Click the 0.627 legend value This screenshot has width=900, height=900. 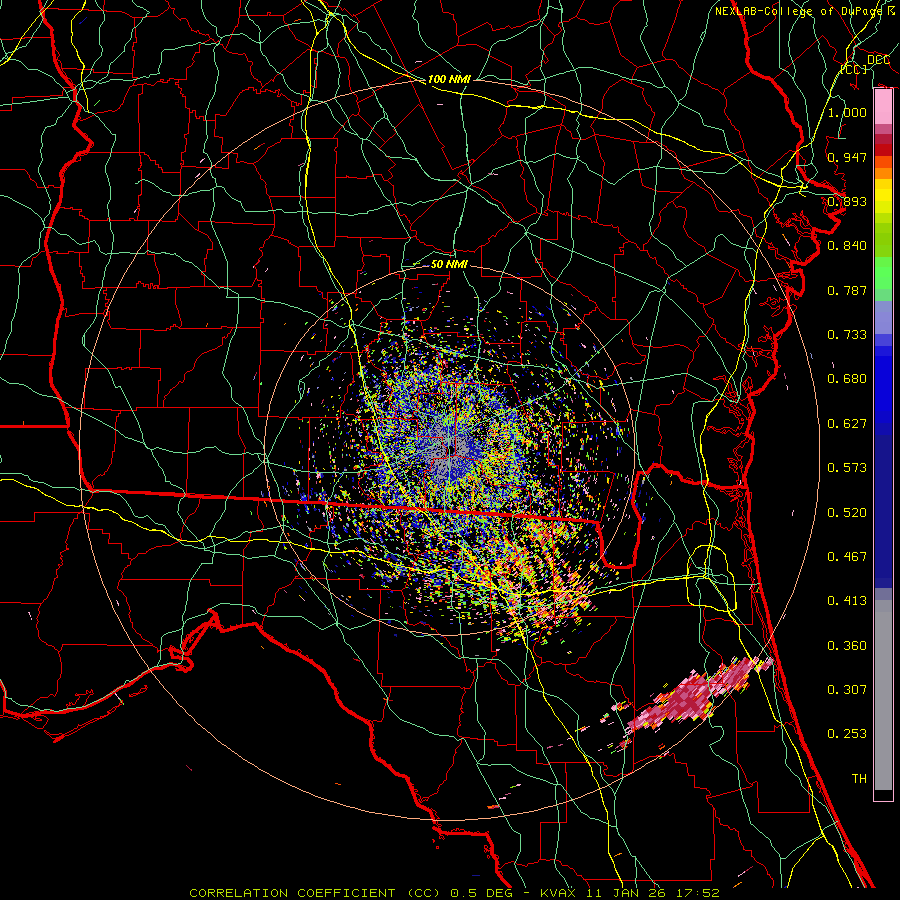pyautogui.click(x=847, y=424)
